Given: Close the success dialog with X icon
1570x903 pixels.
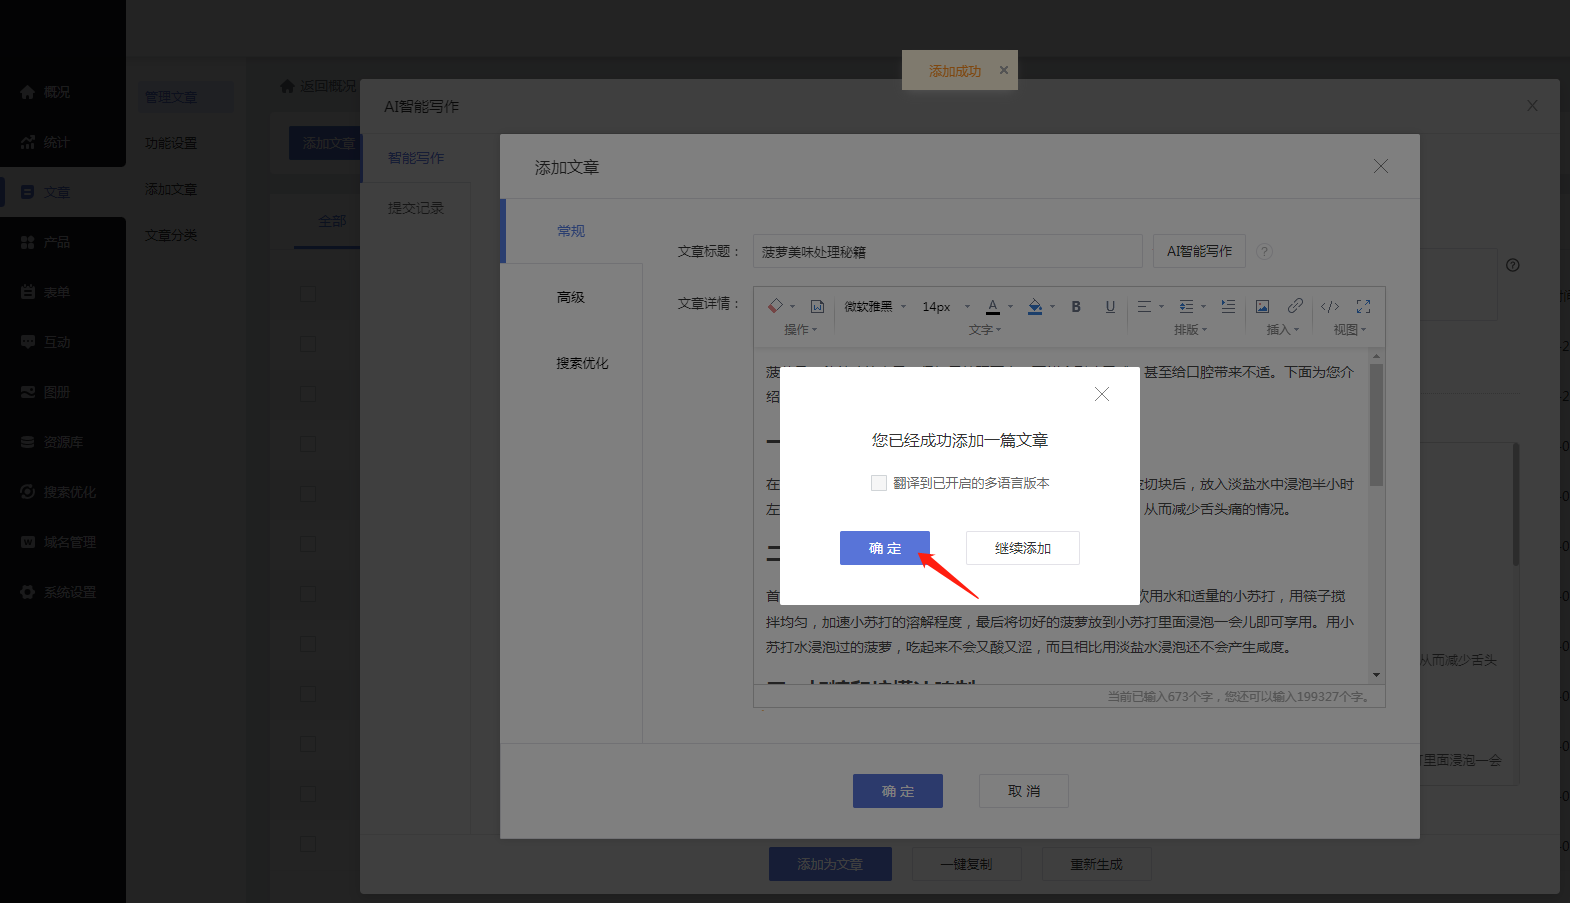Looking at the screenshot, I should (x=1102, y=394).
